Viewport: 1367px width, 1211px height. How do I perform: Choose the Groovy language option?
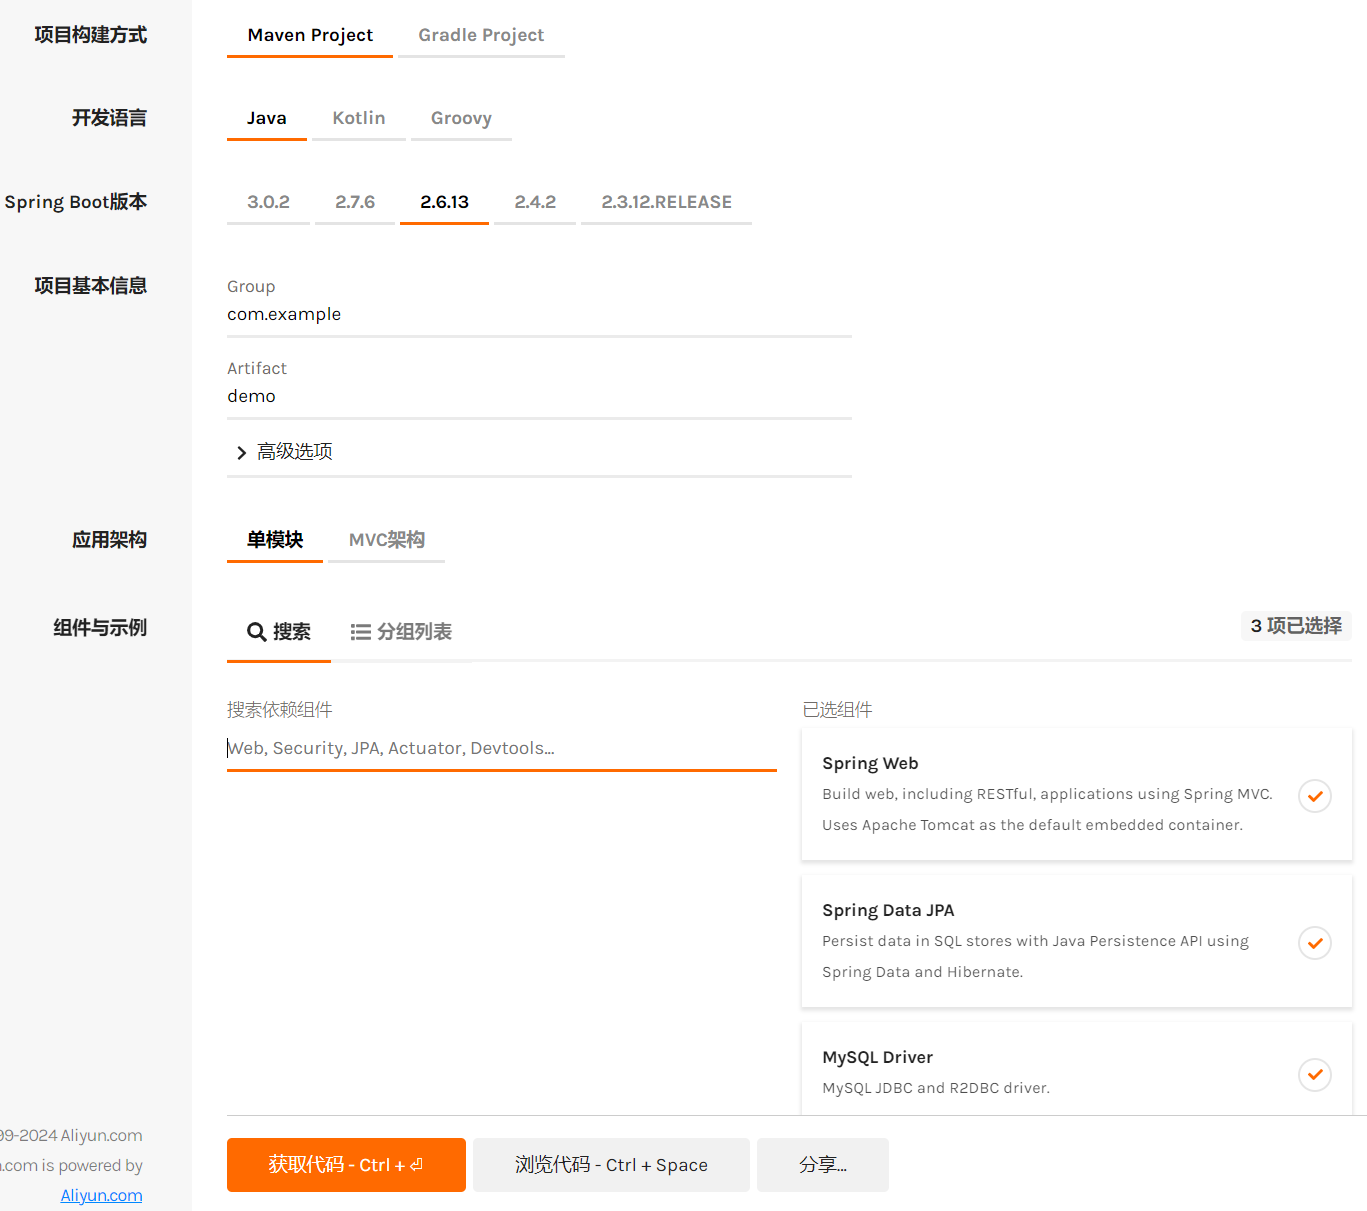pyautogui.click(x=461, y=118)
